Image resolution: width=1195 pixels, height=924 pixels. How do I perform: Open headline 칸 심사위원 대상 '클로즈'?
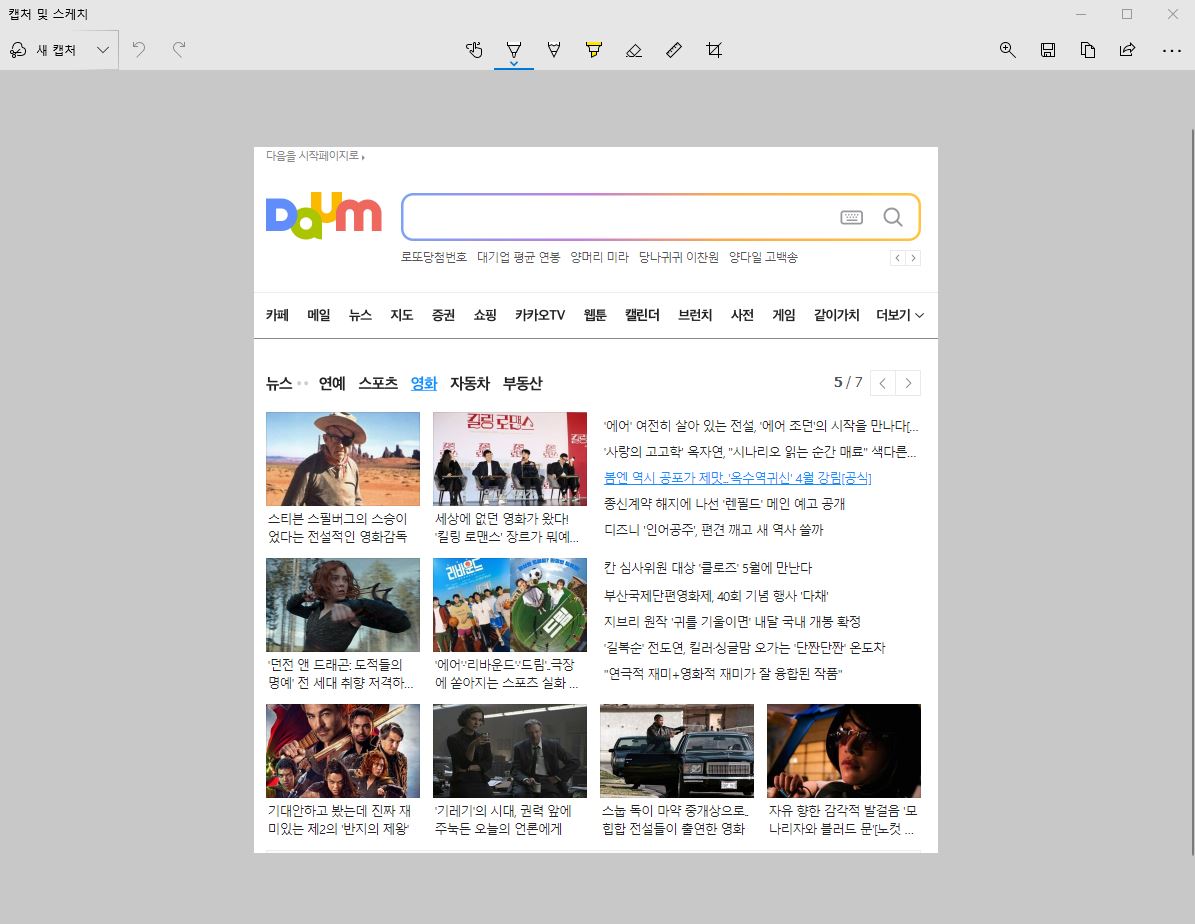[x=708, y=568]
